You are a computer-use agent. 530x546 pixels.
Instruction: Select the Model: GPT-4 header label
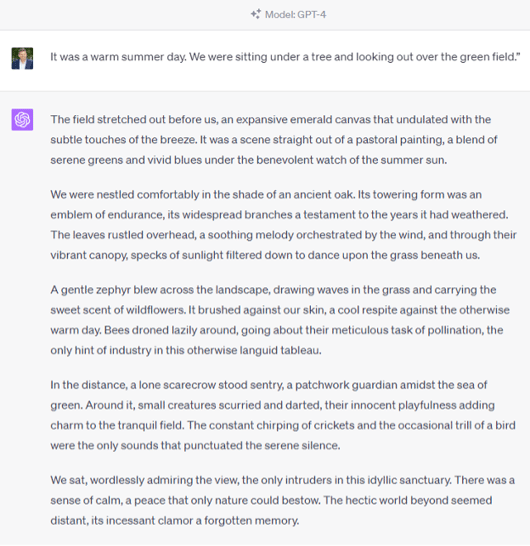[296, 15]
